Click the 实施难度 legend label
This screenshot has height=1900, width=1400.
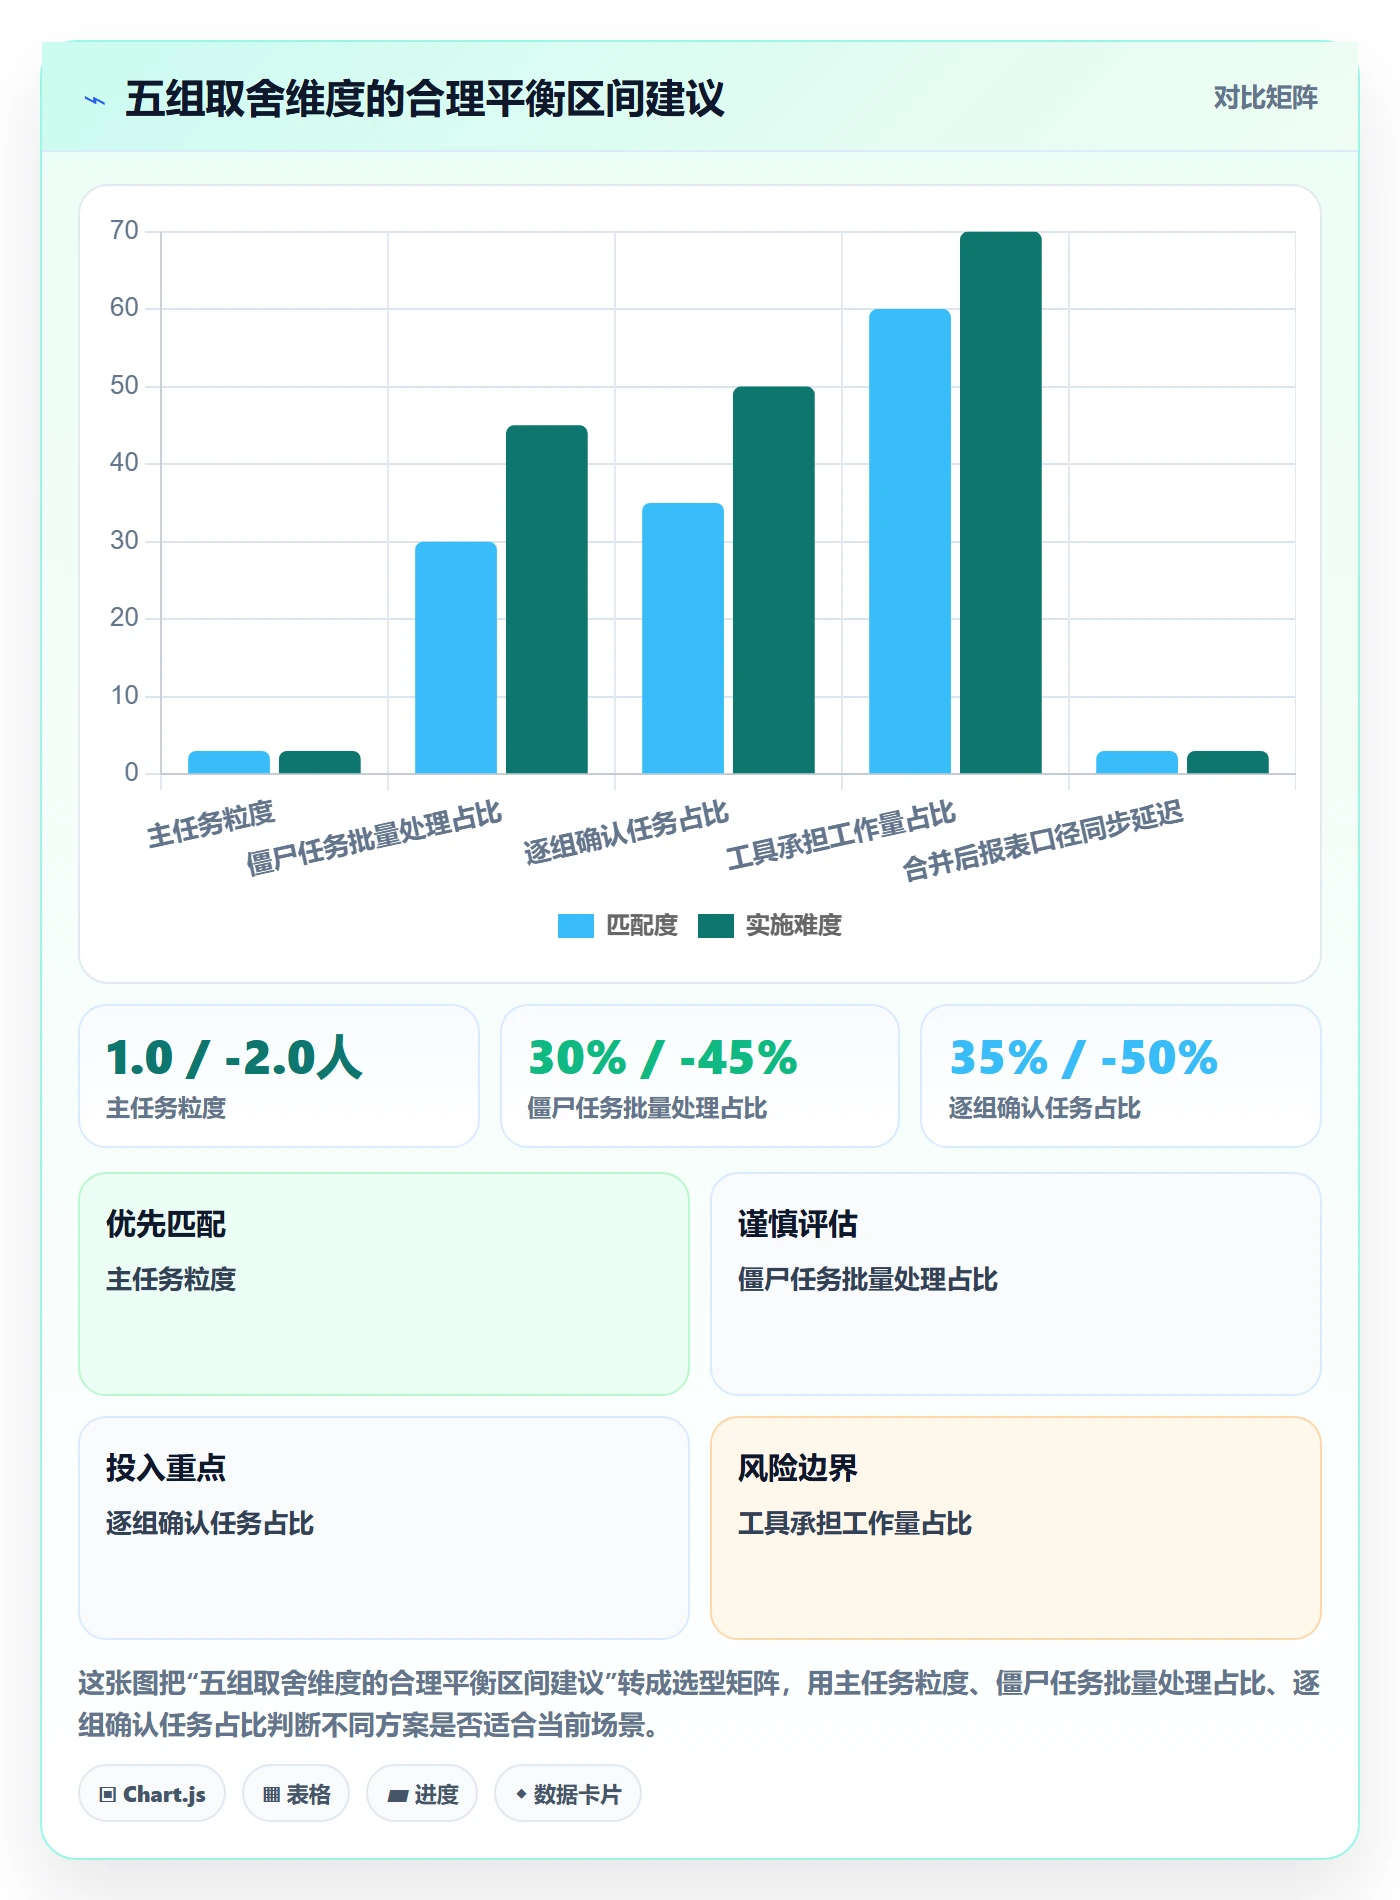pos(793,926)
